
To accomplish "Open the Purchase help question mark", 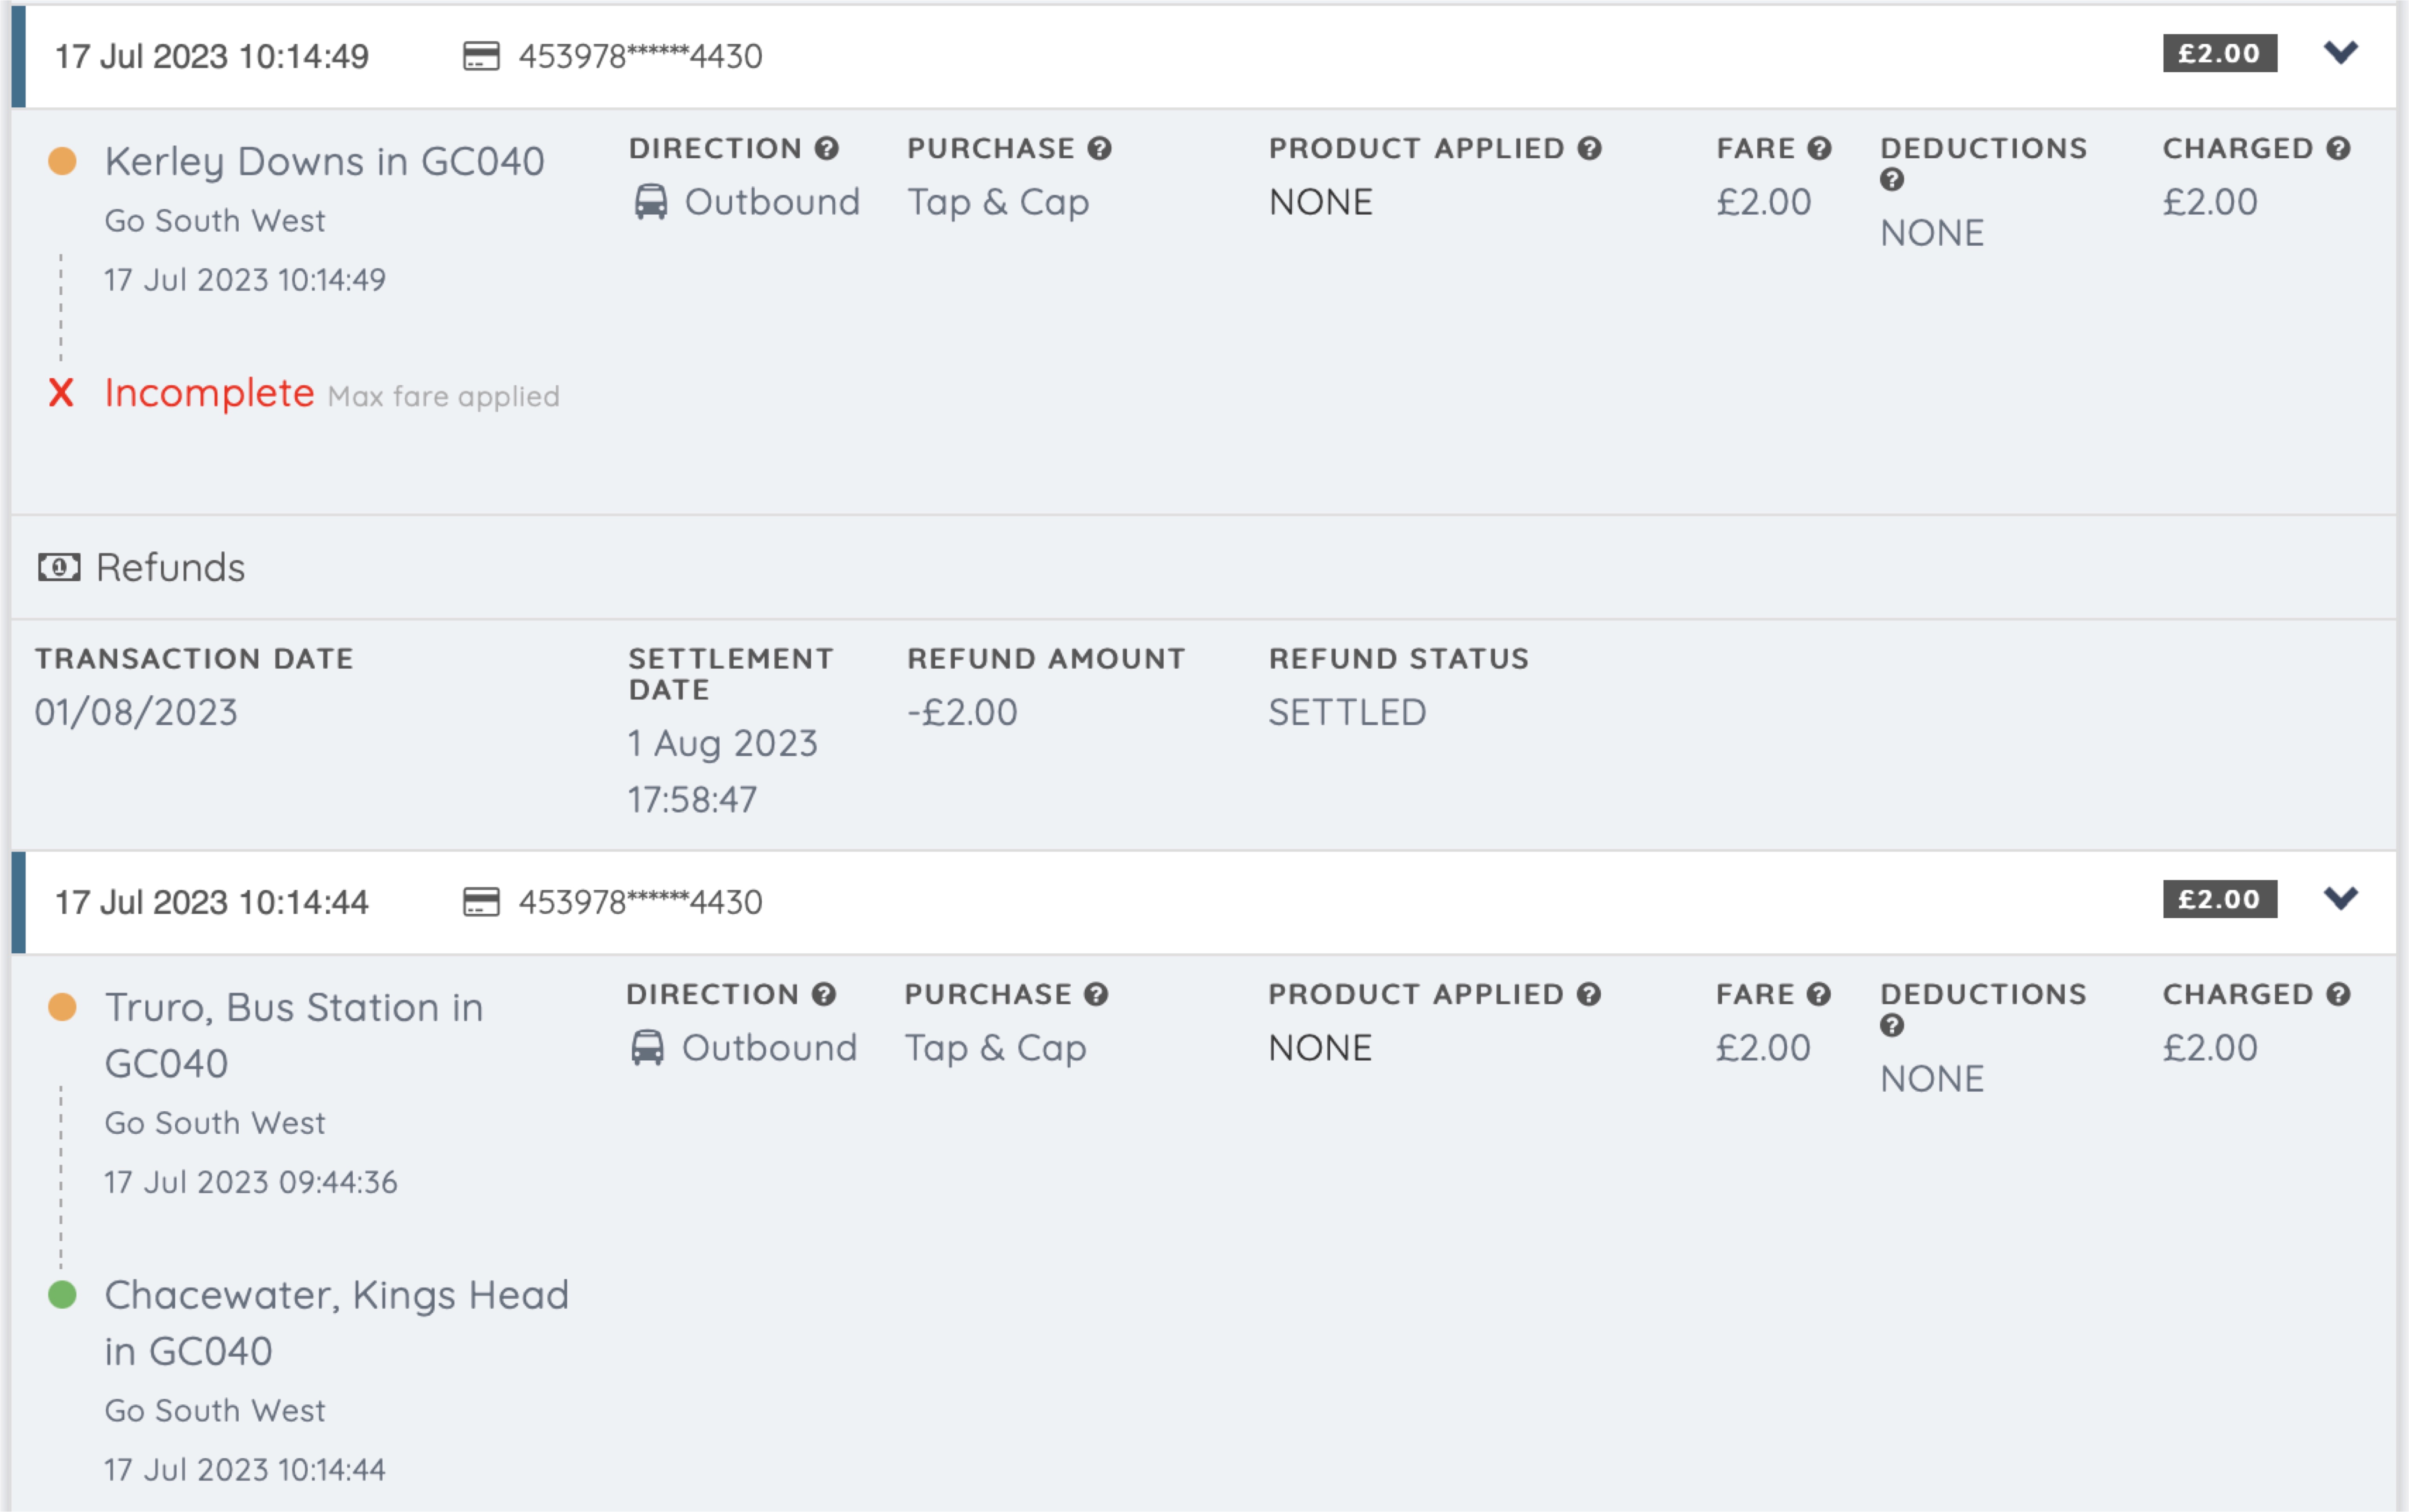I will [x=1098, y=147].
